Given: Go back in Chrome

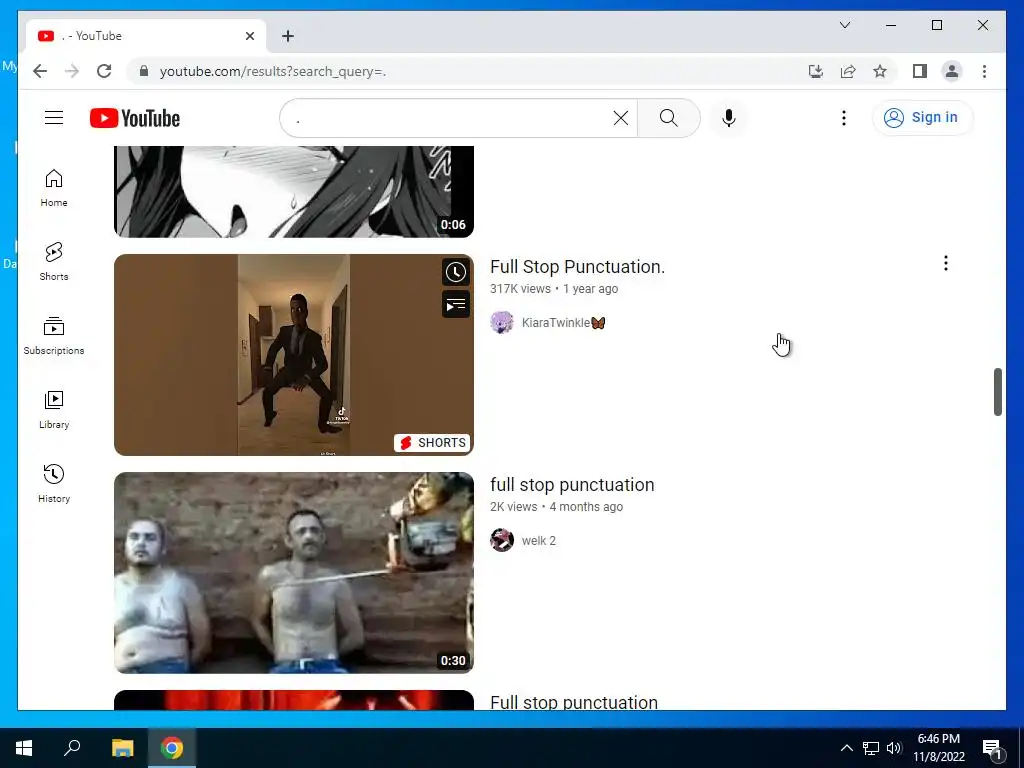Looking at the screenshot, I should 40,71.
